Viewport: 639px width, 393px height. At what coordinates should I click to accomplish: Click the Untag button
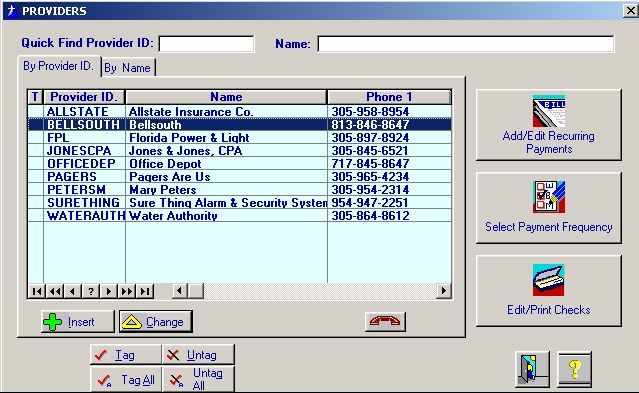click(x=198, y=355)
